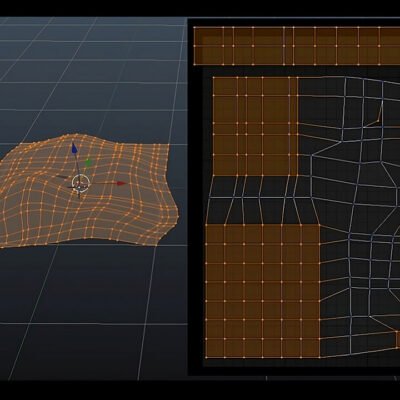Select the large lower square orange UV island

click(263, 291)
